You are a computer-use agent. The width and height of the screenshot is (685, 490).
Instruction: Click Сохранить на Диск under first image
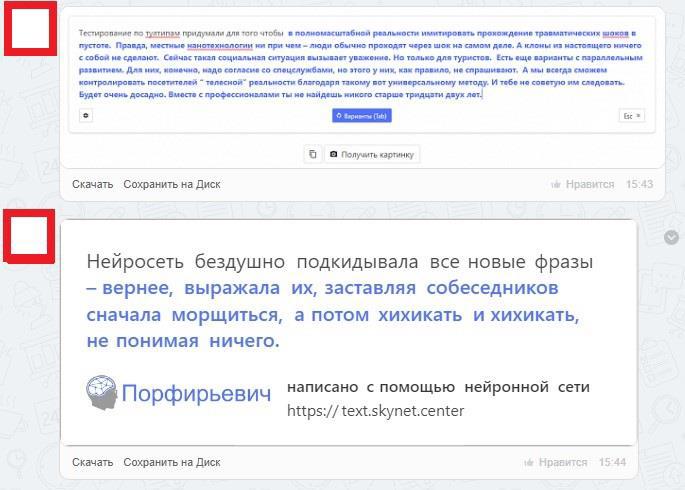(171, 184)
